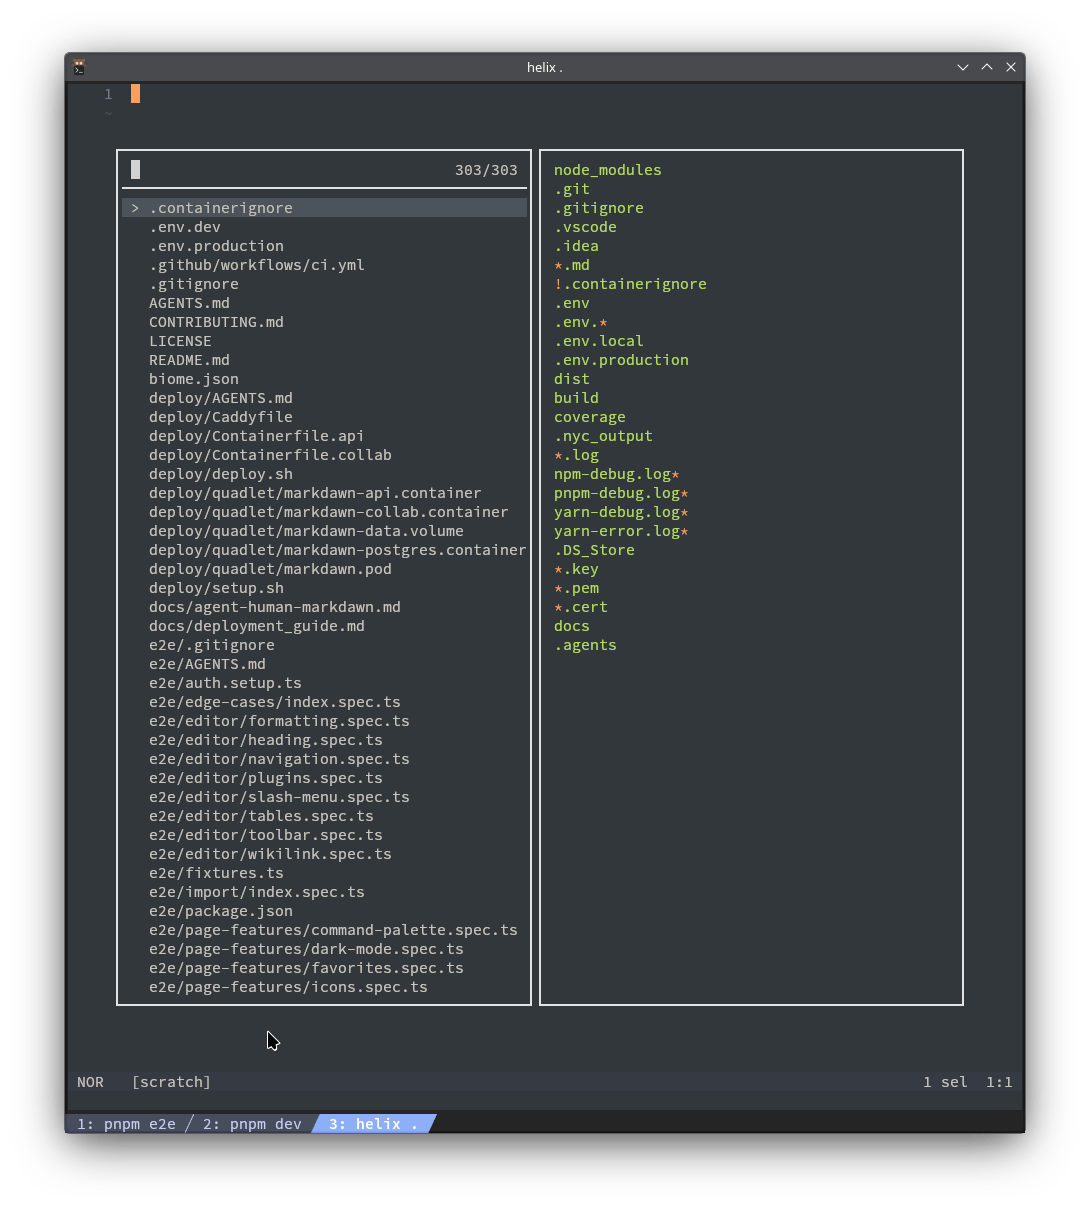Screen dimensions: 1090x1210
Task: Click the terminal app icon in title bar
Action: (79, 67)
